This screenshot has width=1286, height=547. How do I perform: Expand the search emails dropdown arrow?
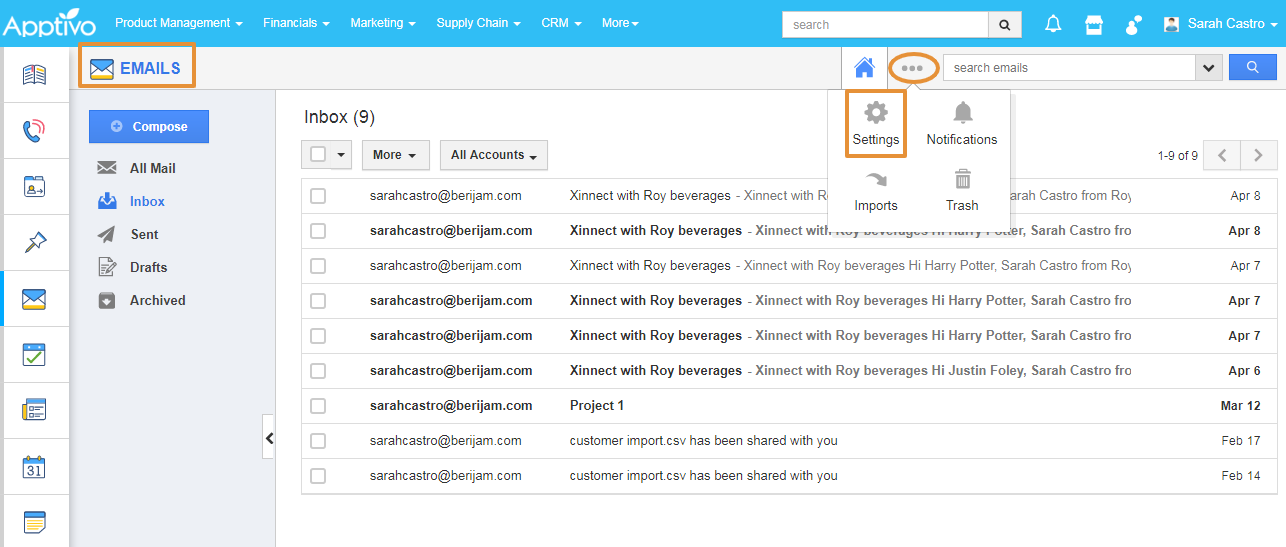coord(1209,68)
